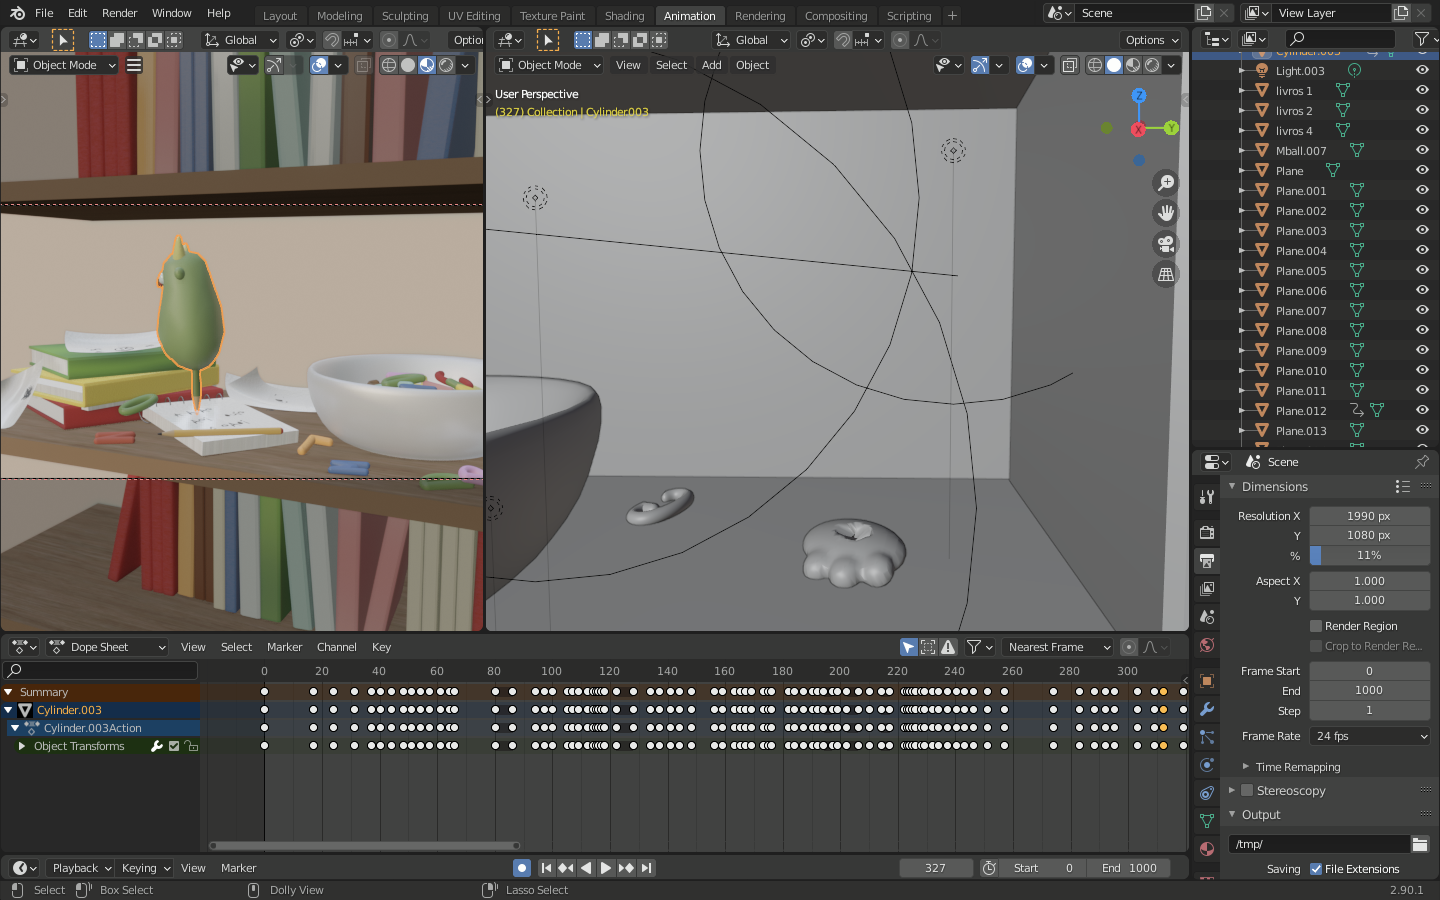This screenshot has height=900, width=1440.
Task: Toggle the pin icon in Scene properties
Action: tap(1422, 462)
